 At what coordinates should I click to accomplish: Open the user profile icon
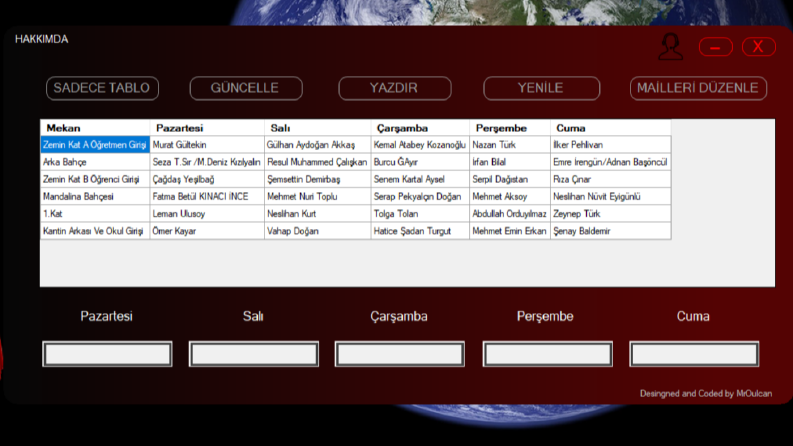click(671, 47)
